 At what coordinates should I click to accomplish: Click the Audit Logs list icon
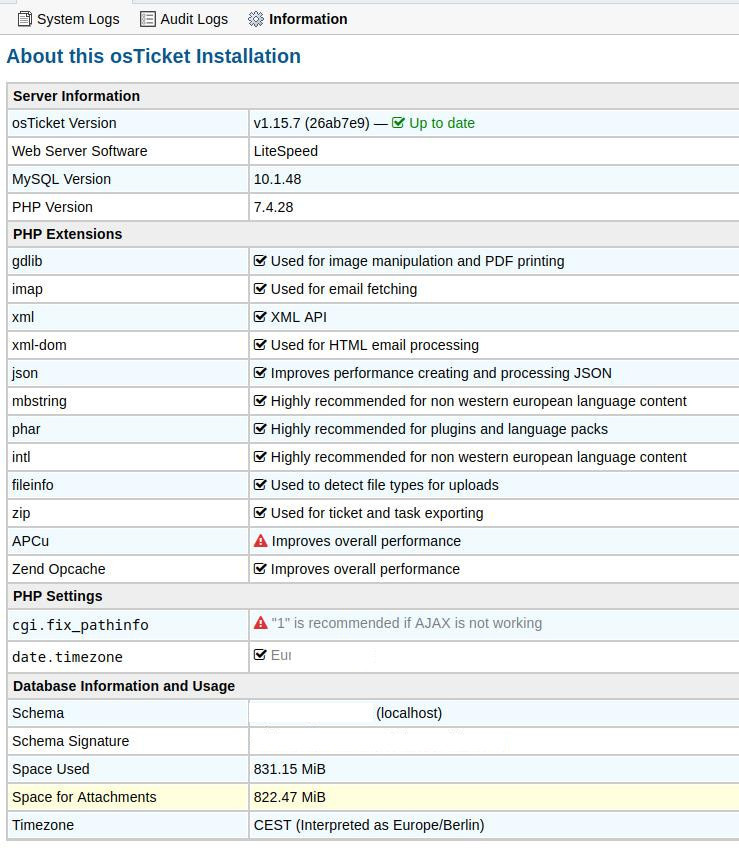pos(148,19)
